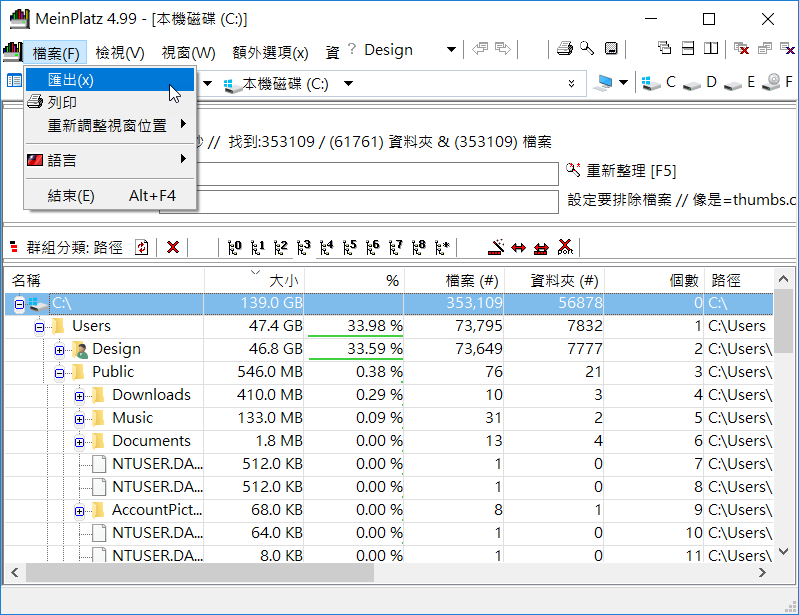Viewport: 799px width, 615px height.
Task: Click the refresh icon next to 群組分類
Action: (141, 247)
